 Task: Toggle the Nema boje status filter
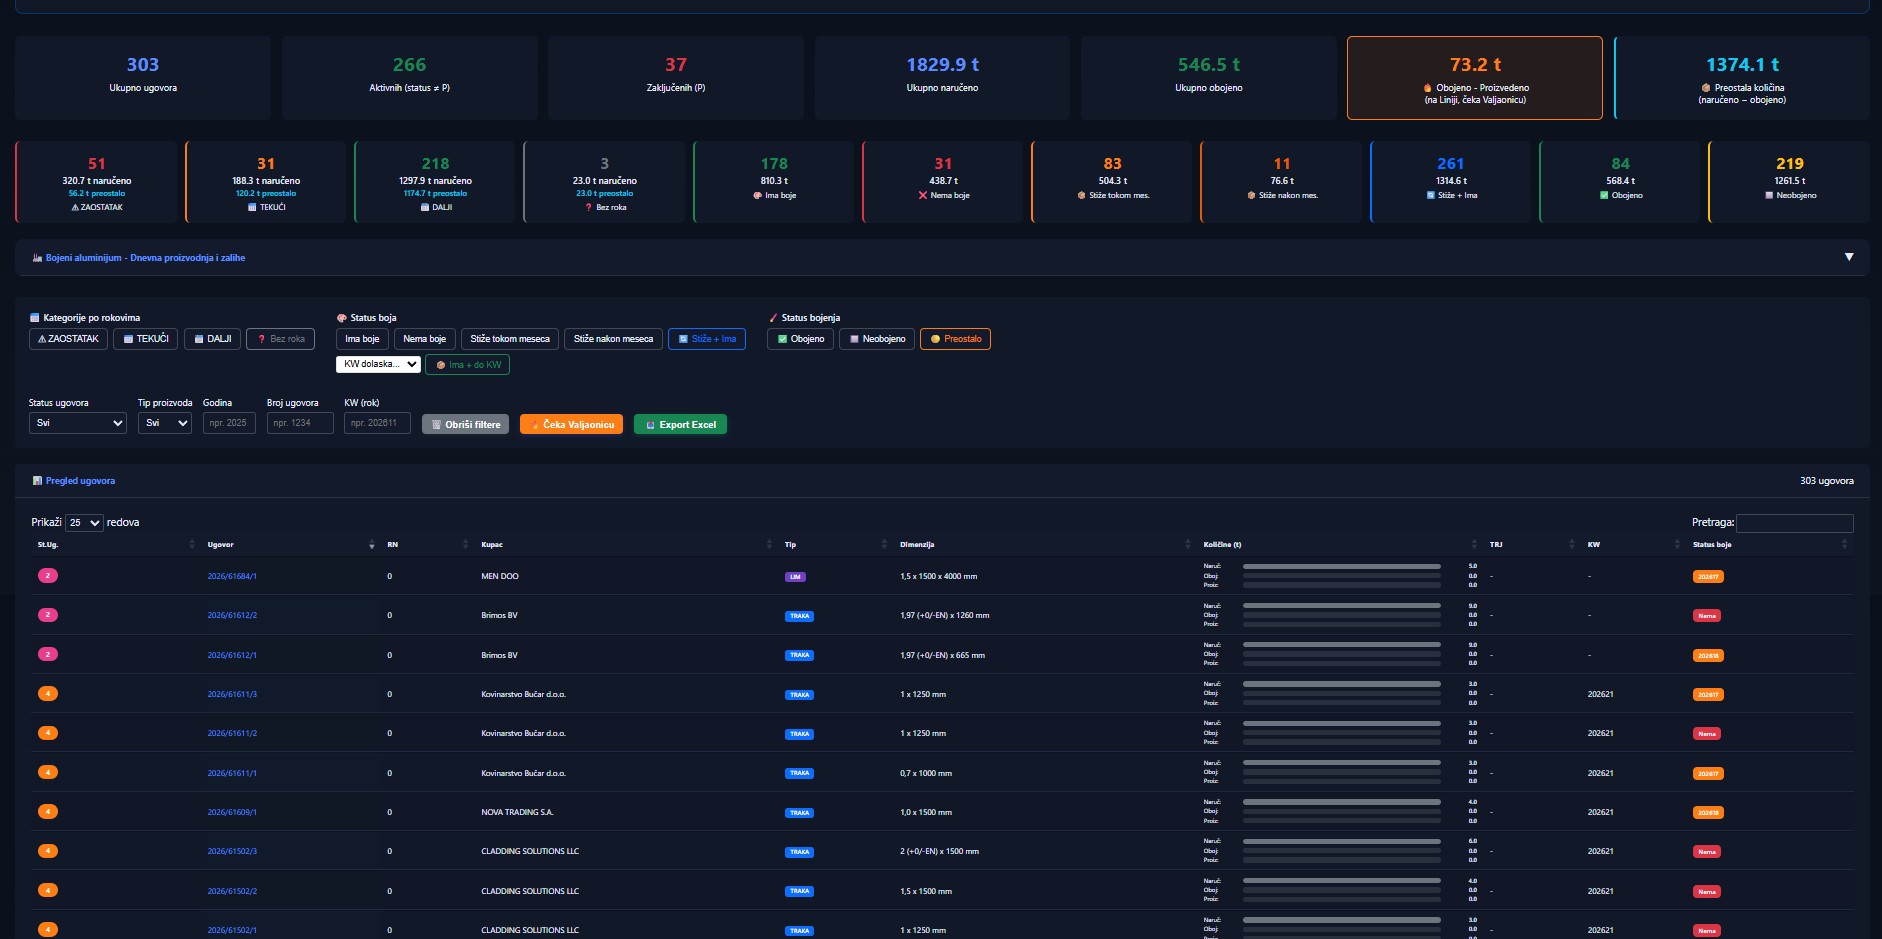425,339
